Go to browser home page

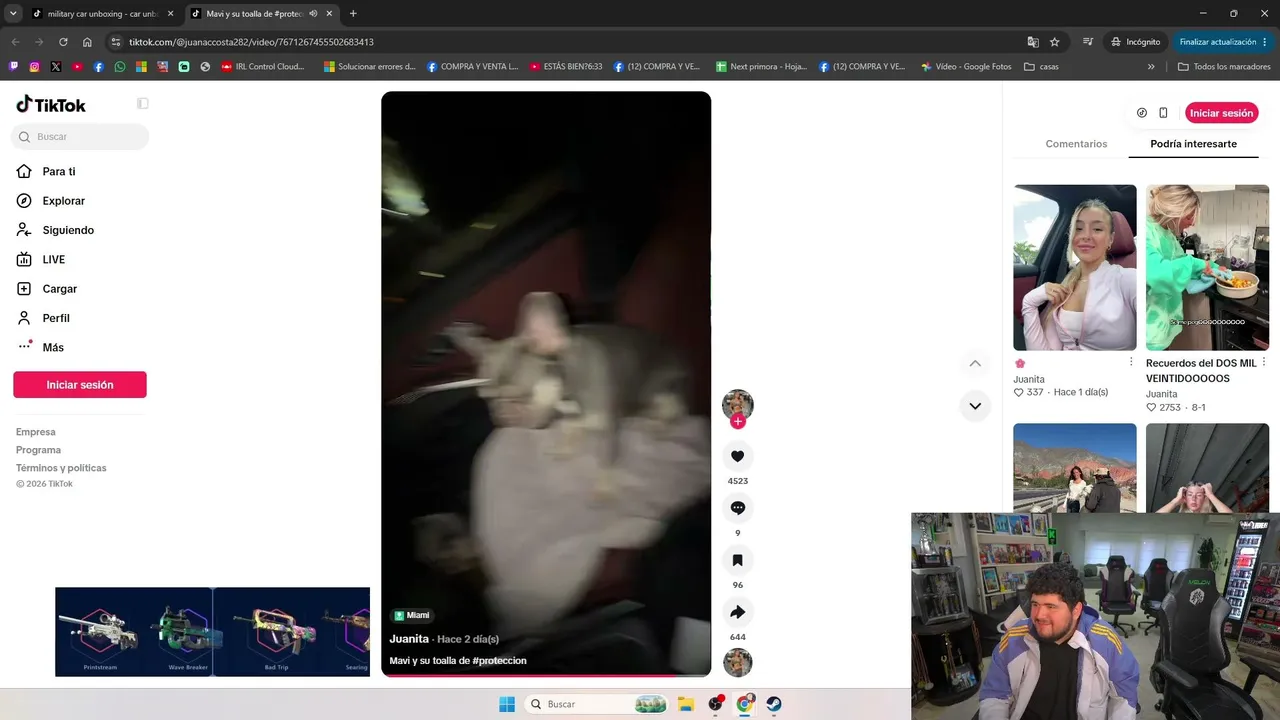point(87,42)
